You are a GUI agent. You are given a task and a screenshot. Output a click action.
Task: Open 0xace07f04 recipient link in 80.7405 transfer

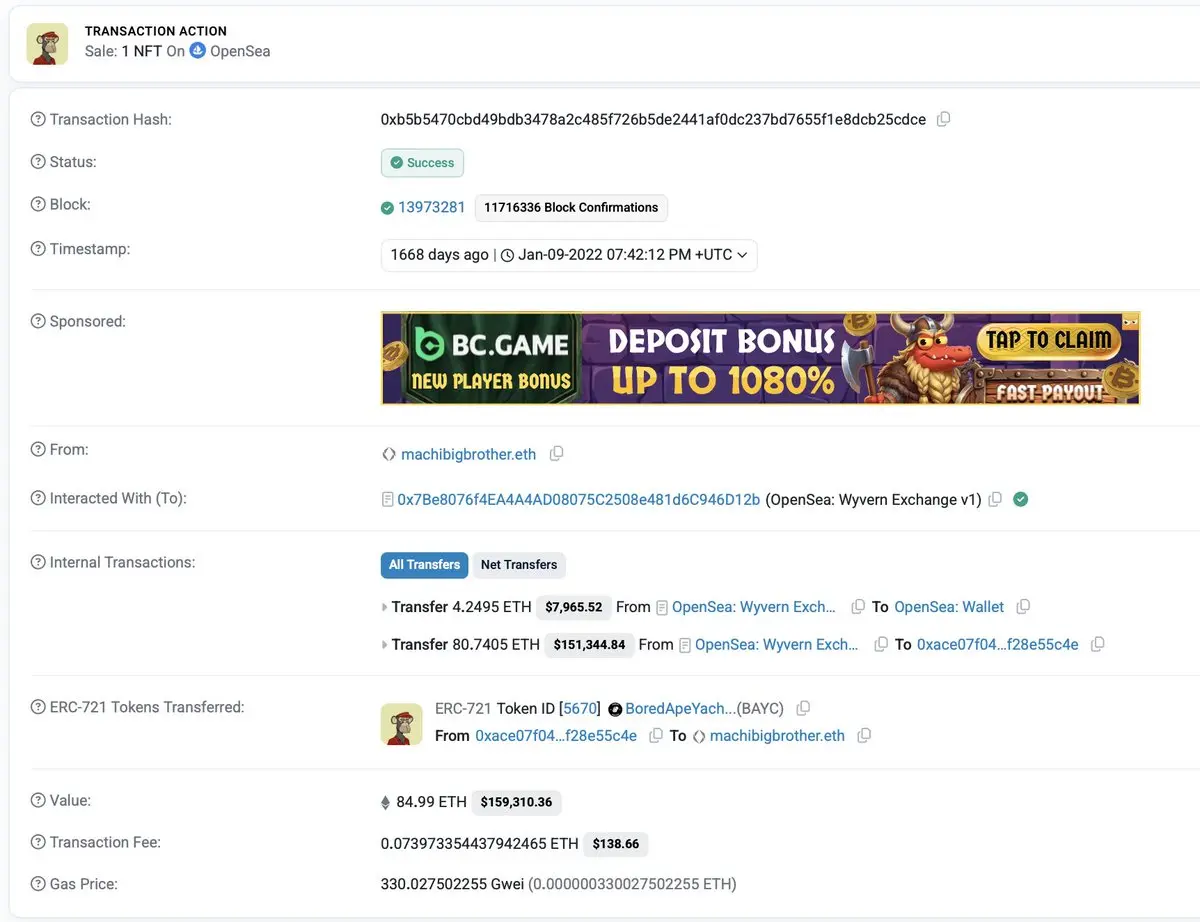998,645
